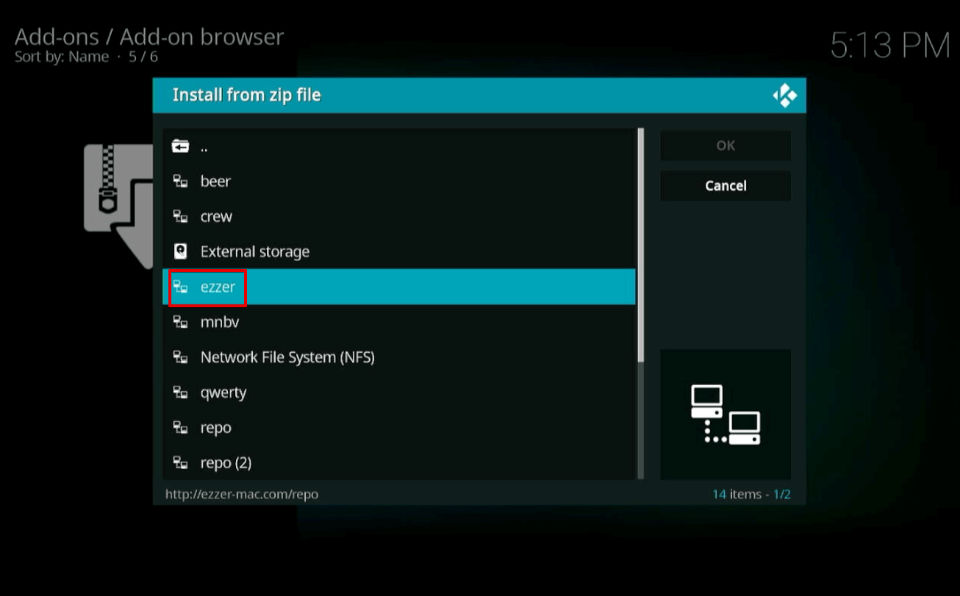Click the drive icon beside External storage
Screen dimensions: 960x596
[x=180, y=251]
